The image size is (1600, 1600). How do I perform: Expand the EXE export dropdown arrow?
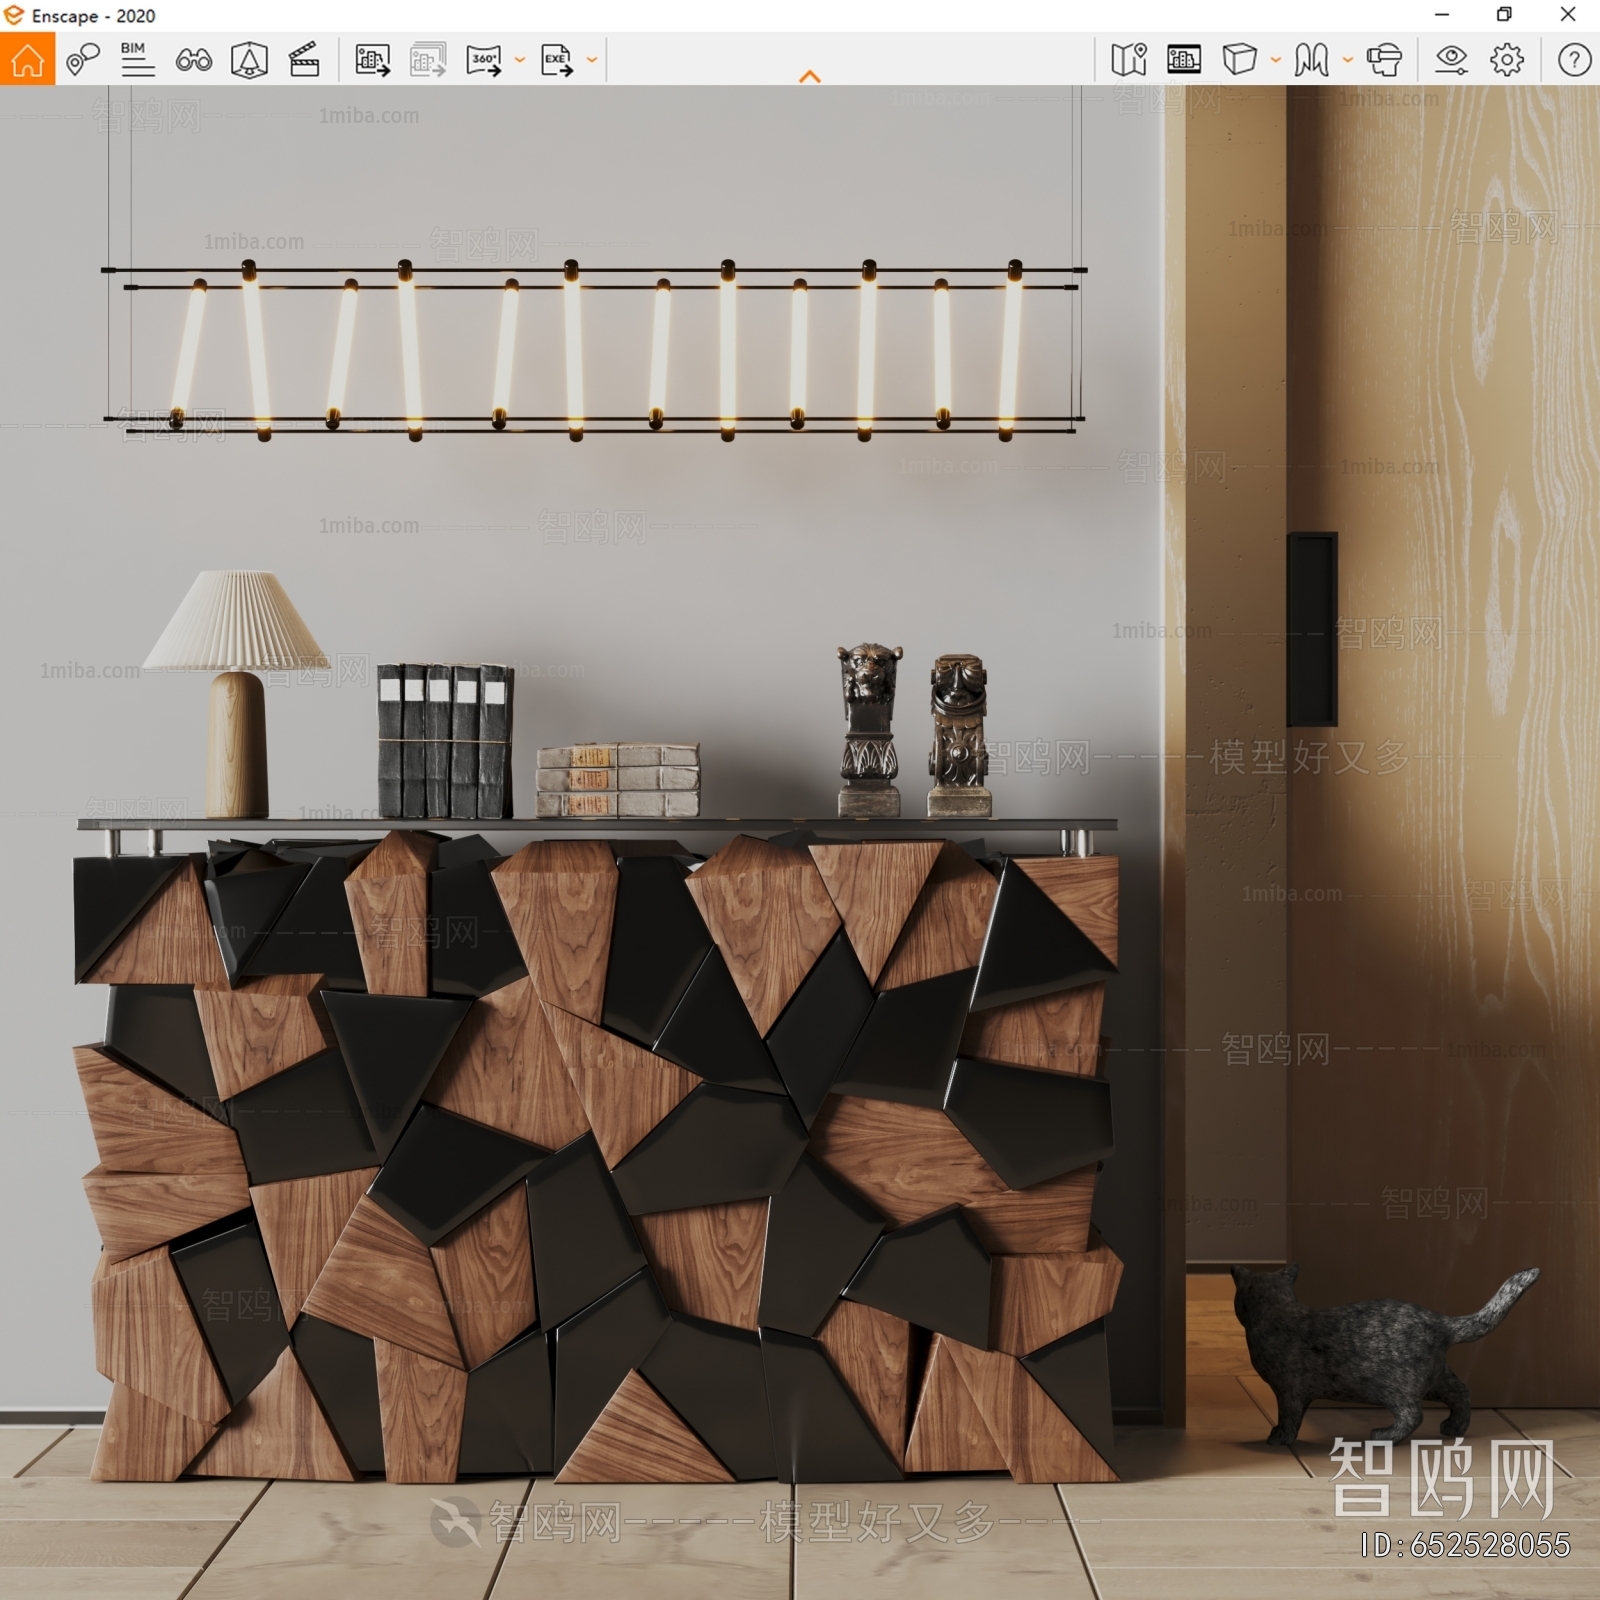click(592, 60)
